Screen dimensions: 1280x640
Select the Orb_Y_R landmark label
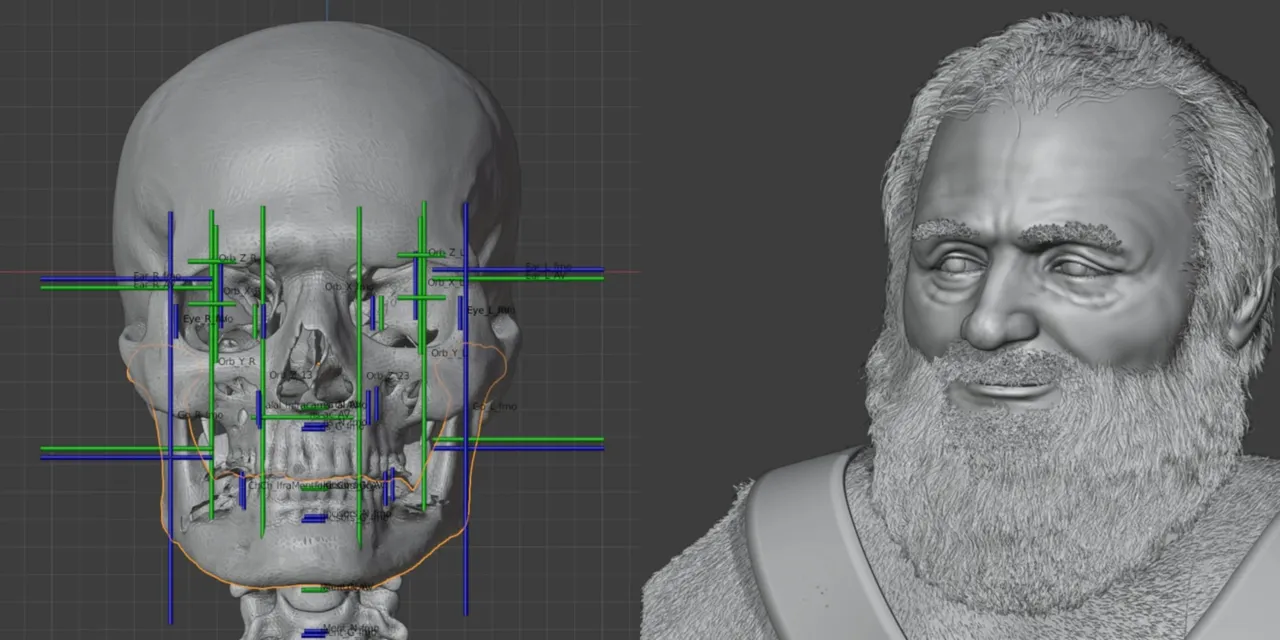237,360
